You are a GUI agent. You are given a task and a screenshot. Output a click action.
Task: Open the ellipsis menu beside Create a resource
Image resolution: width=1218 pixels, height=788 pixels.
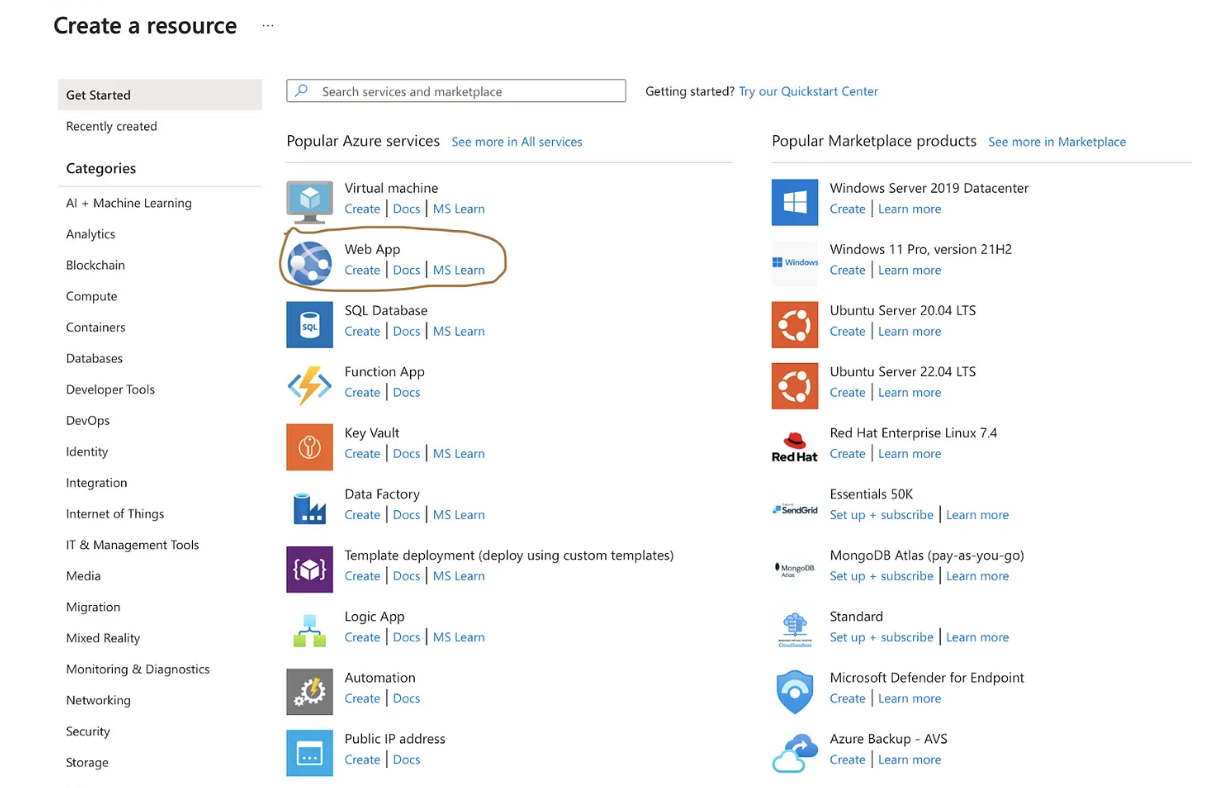coord(268,26)
